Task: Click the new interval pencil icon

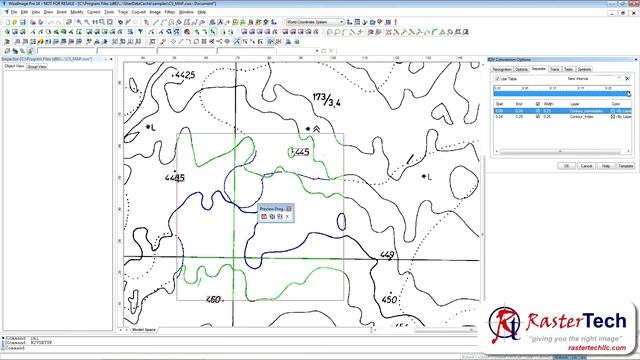Action: click(619, 78)
